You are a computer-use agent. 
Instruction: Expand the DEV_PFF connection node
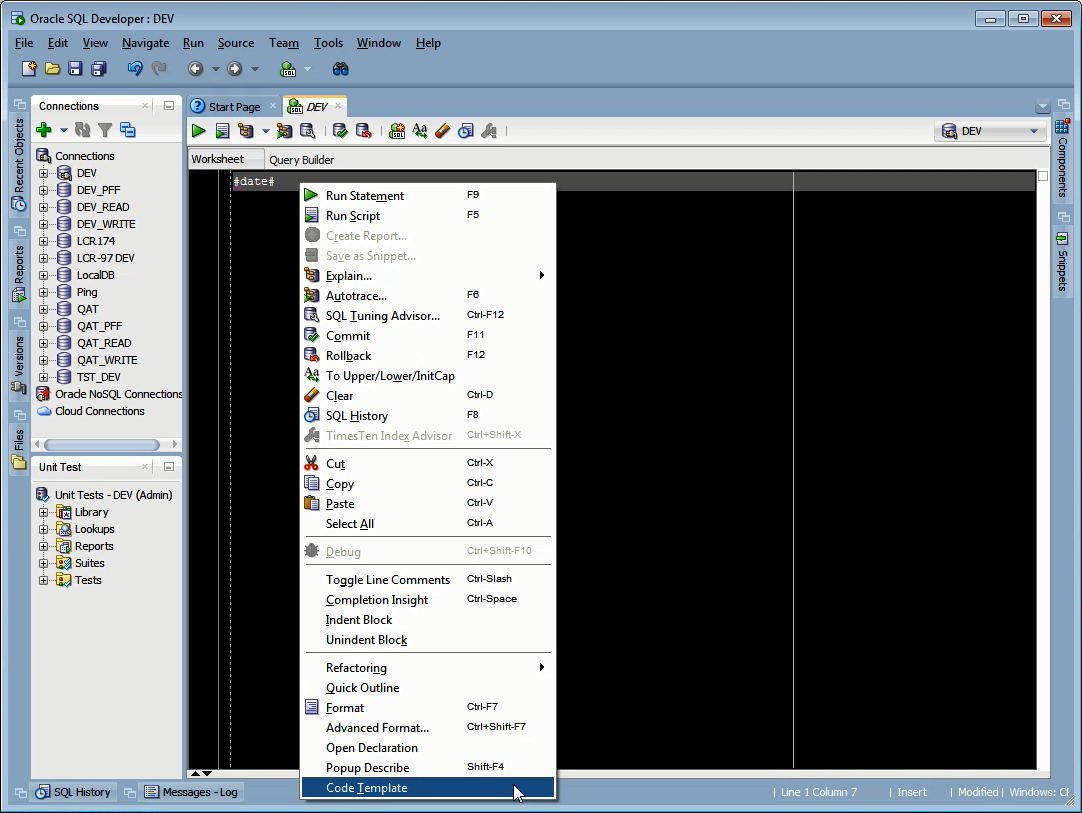(43, 190)
